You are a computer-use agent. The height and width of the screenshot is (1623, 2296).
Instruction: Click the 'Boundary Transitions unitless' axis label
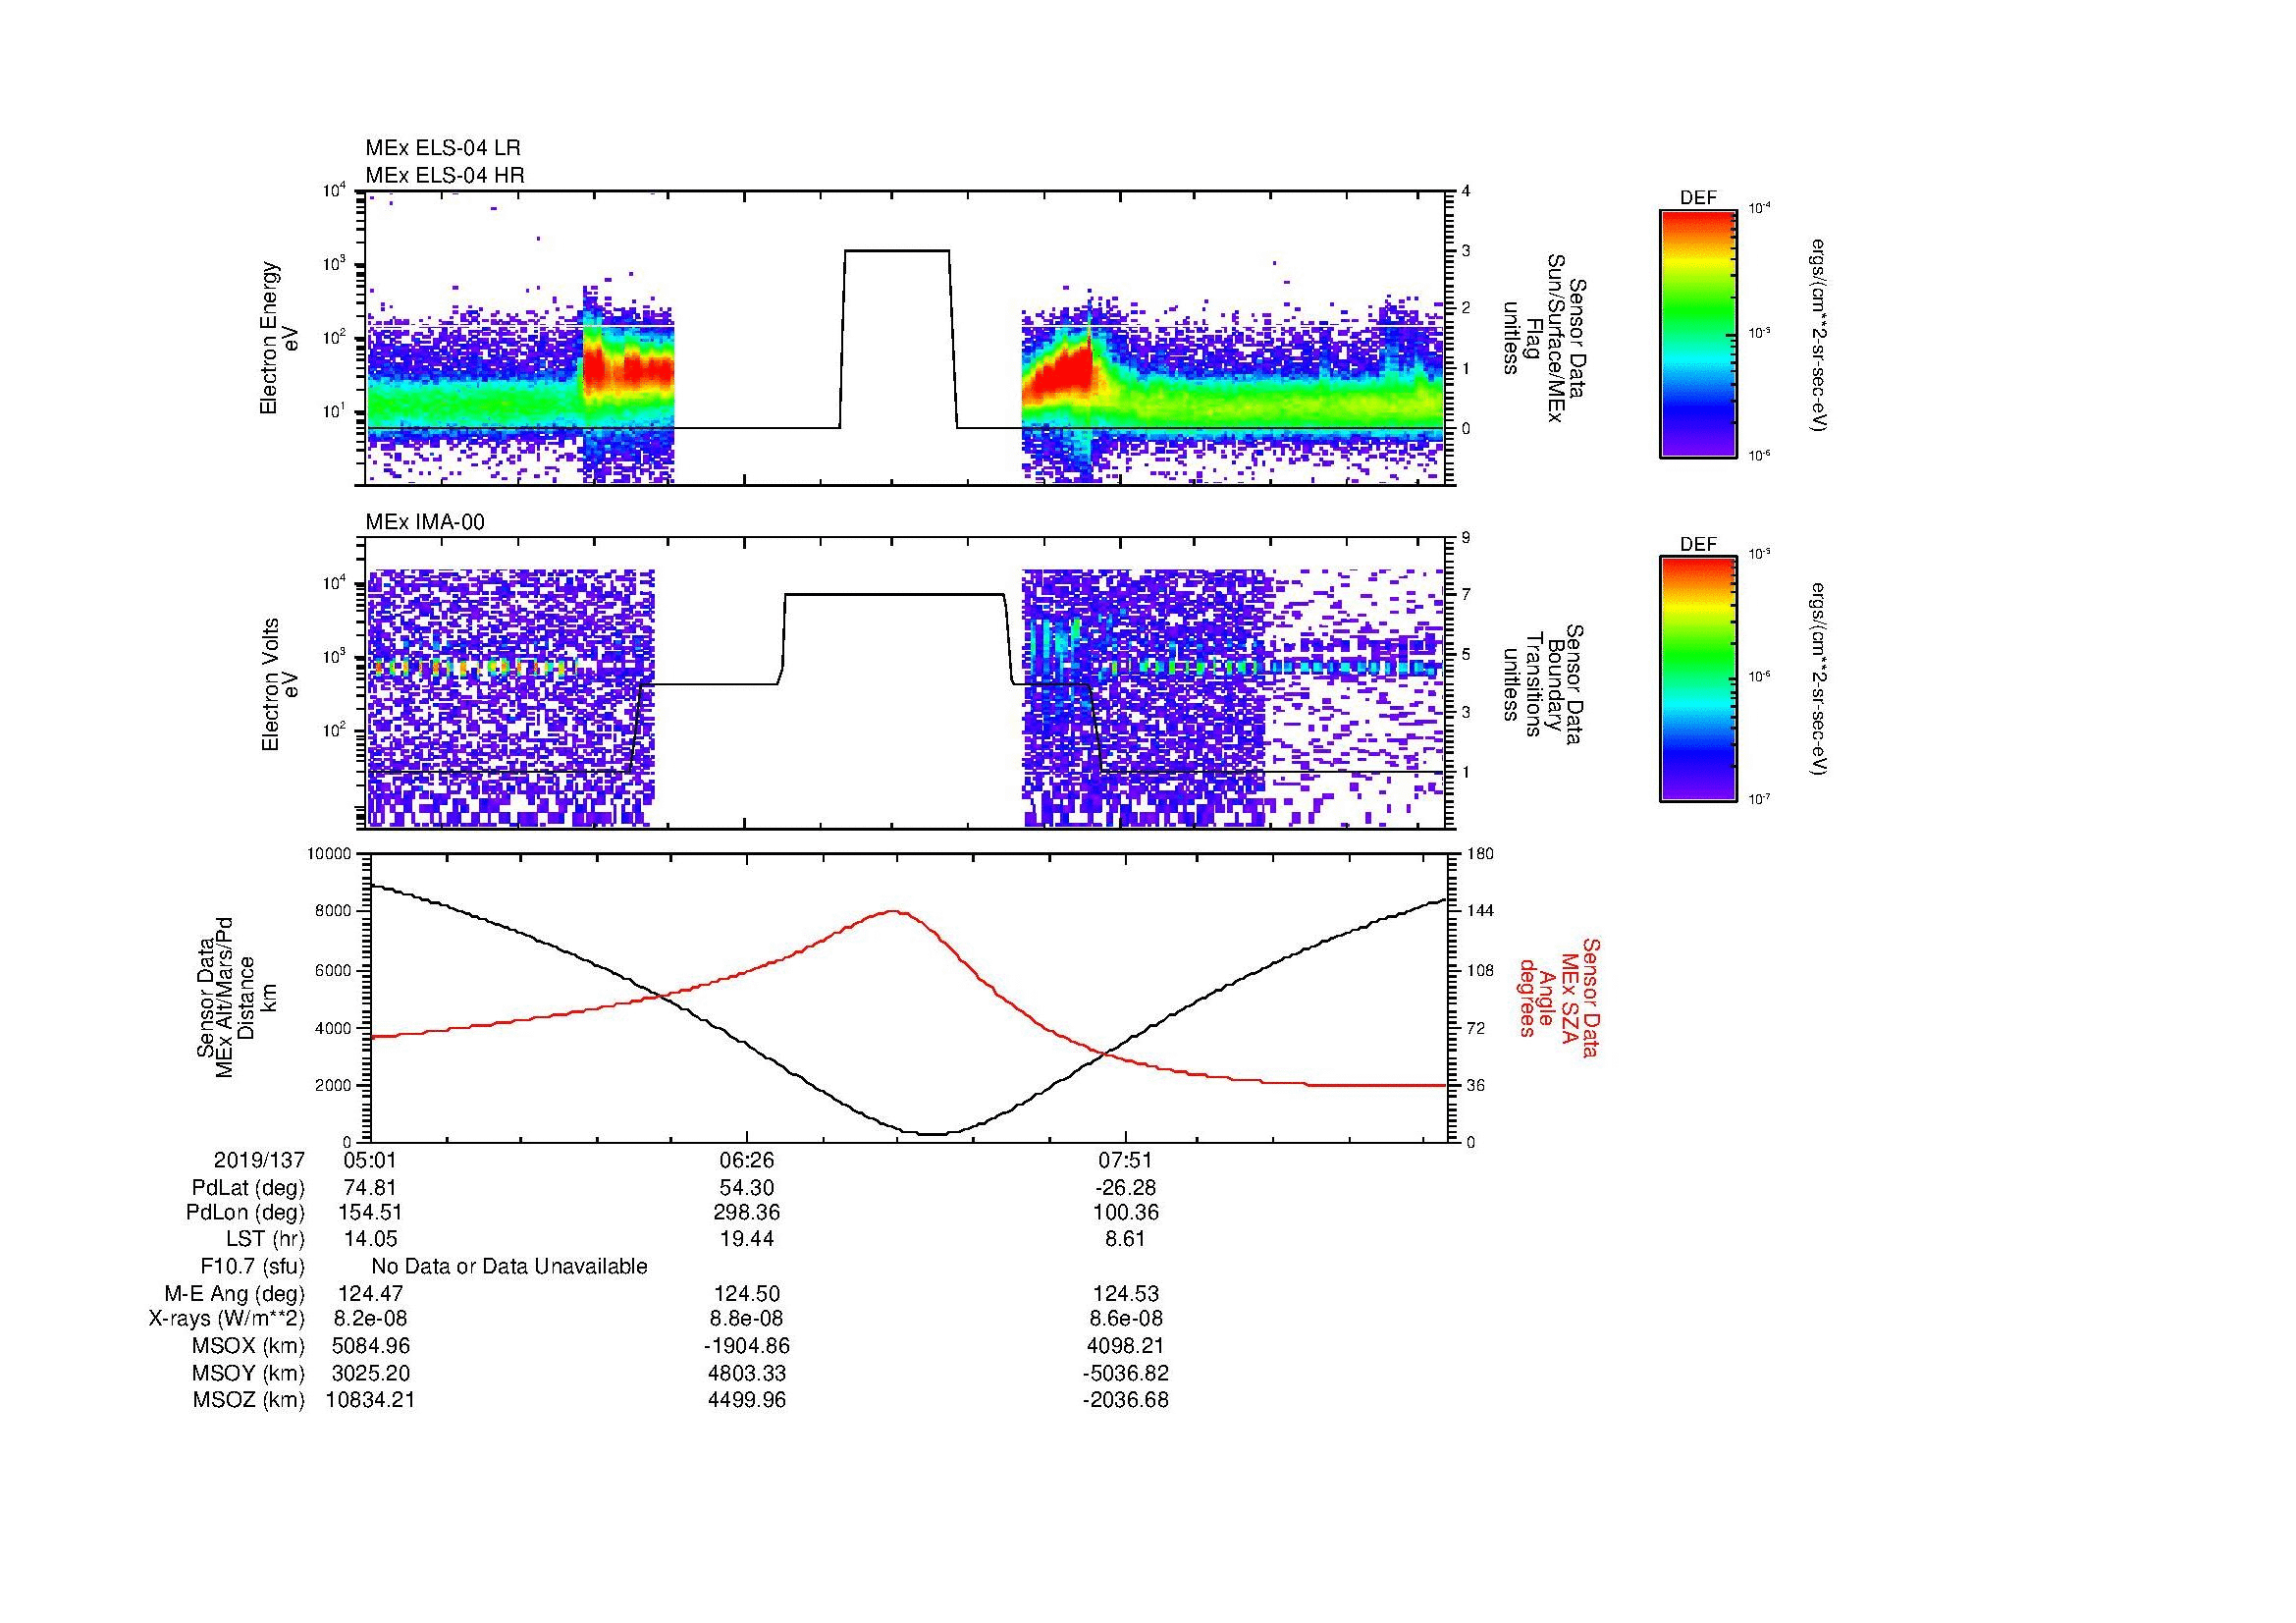[1544, 684]
